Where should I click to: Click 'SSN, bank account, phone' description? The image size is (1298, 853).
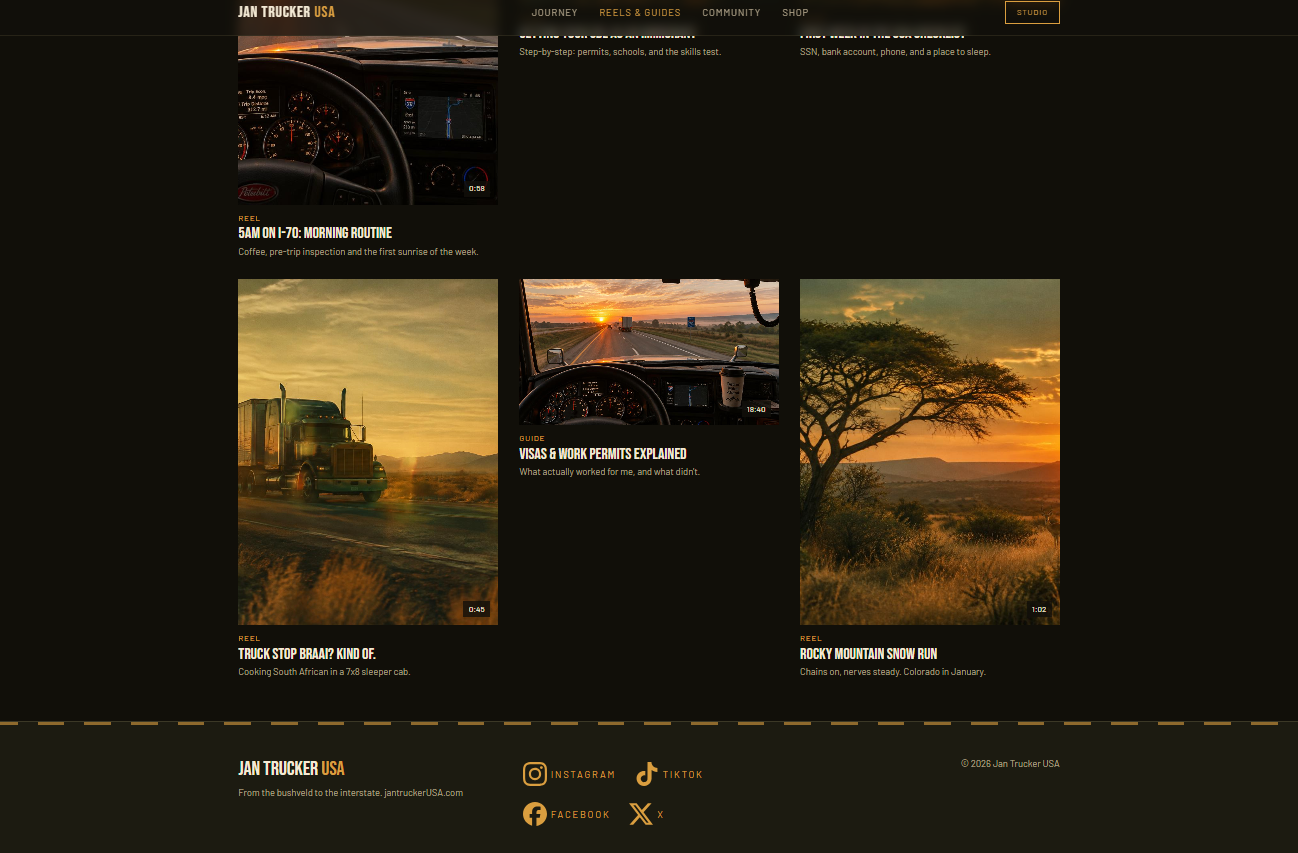click(x=895, y=52)
